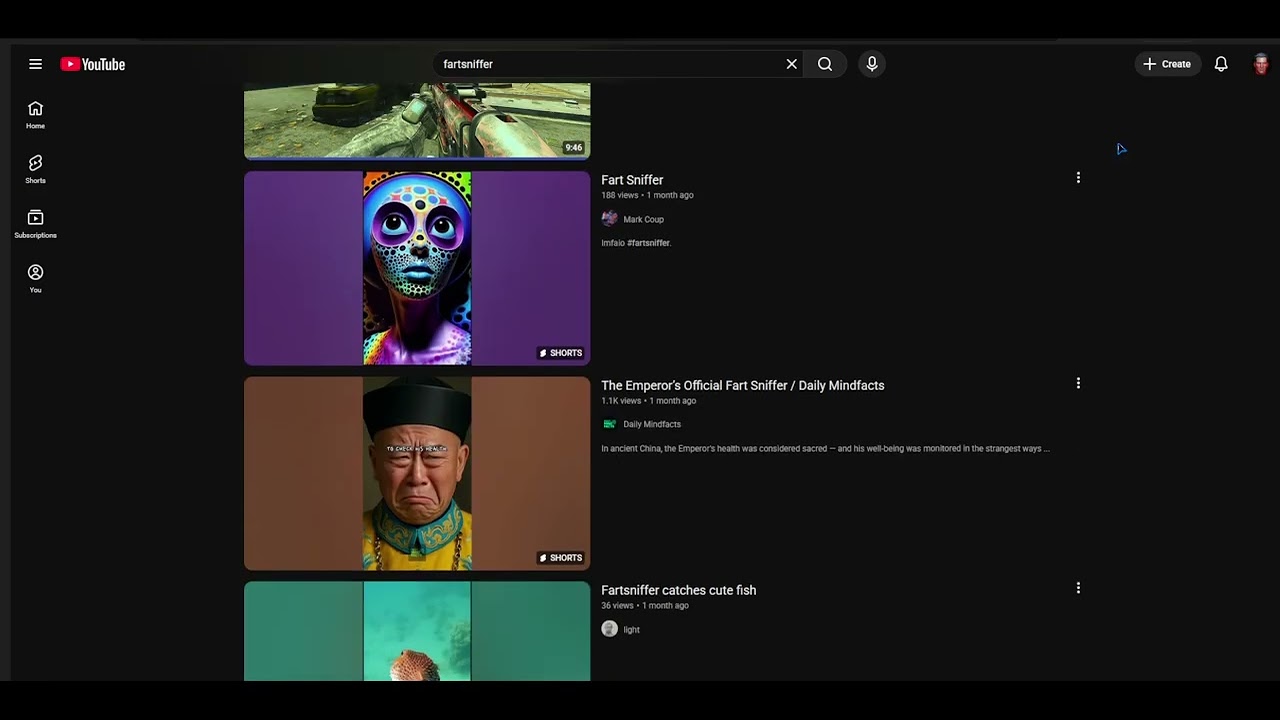Open more options for Fart Sniffer
This screenshot has height=720, width=1280.
coord(1078,178)
